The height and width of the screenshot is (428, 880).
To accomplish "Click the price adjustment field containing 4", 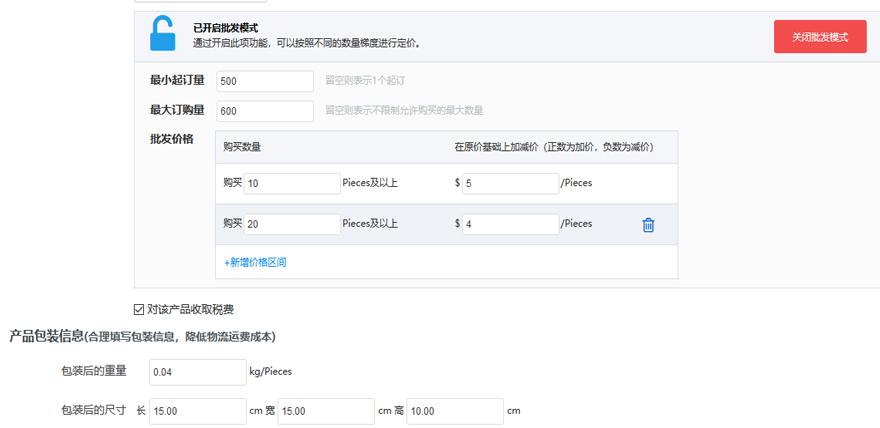I will tap(510, 224).
